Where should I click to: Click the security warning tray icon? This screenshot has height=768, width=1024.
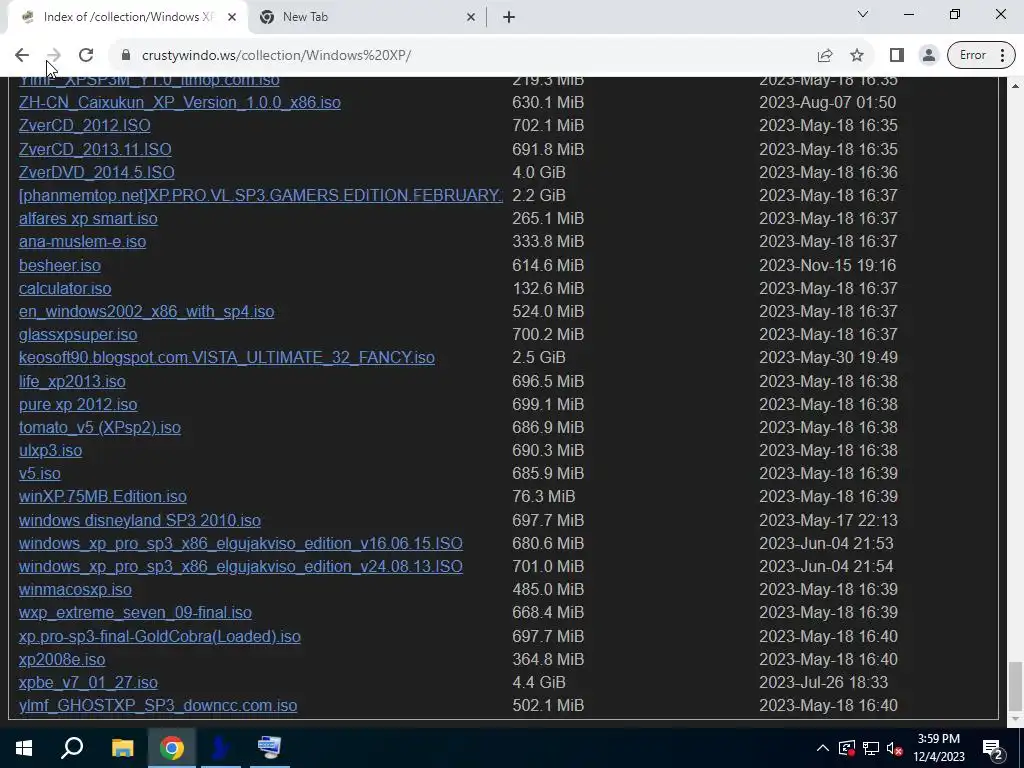846,748
